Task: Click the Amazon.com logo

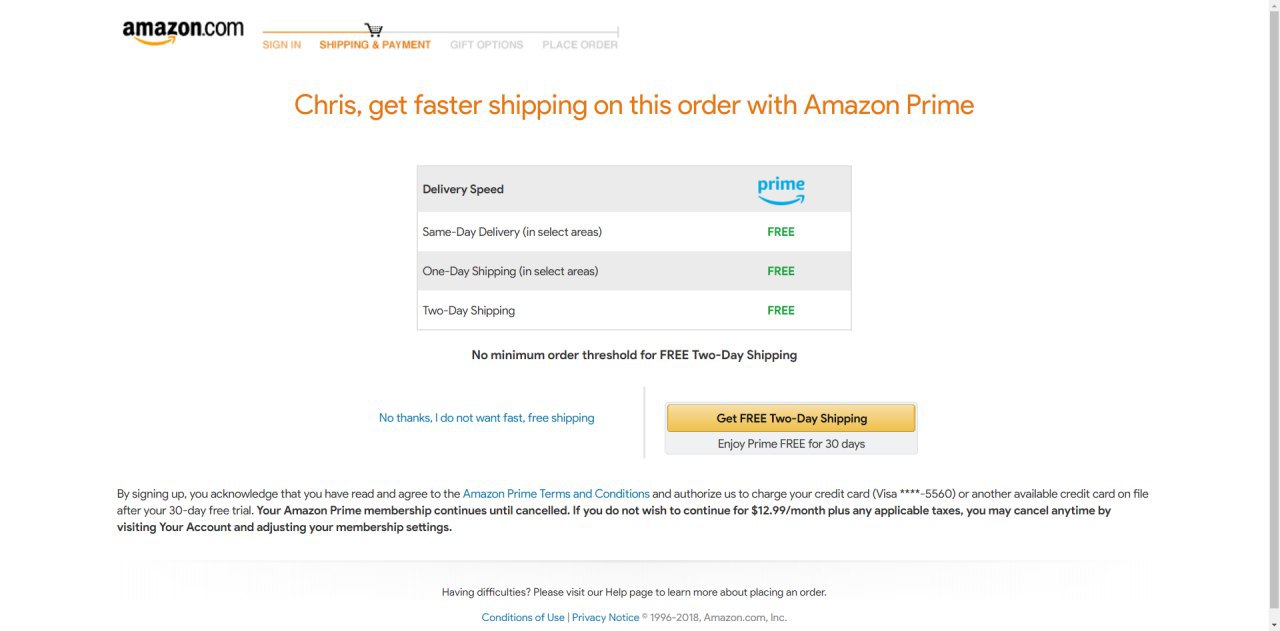Action: 183,32
